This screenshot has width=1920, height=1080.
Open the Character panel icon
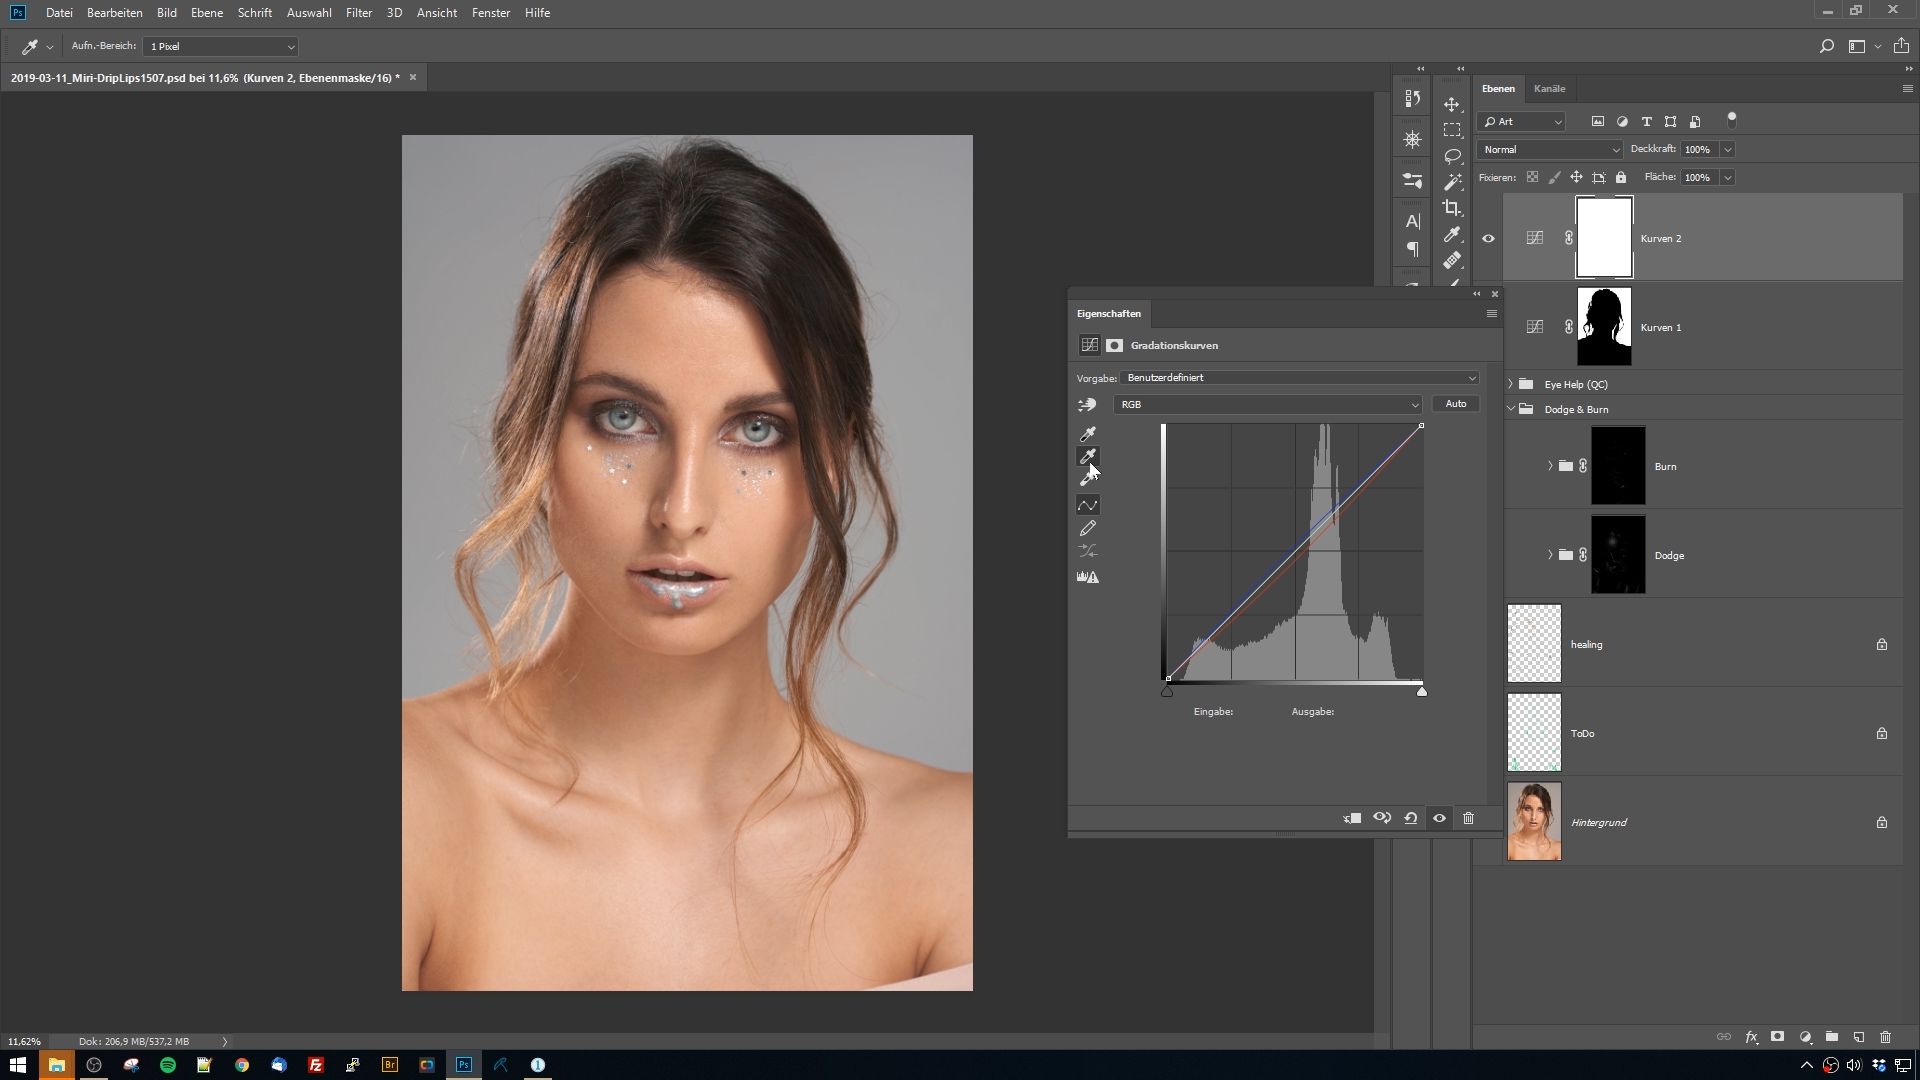(x=1412, y=221)
